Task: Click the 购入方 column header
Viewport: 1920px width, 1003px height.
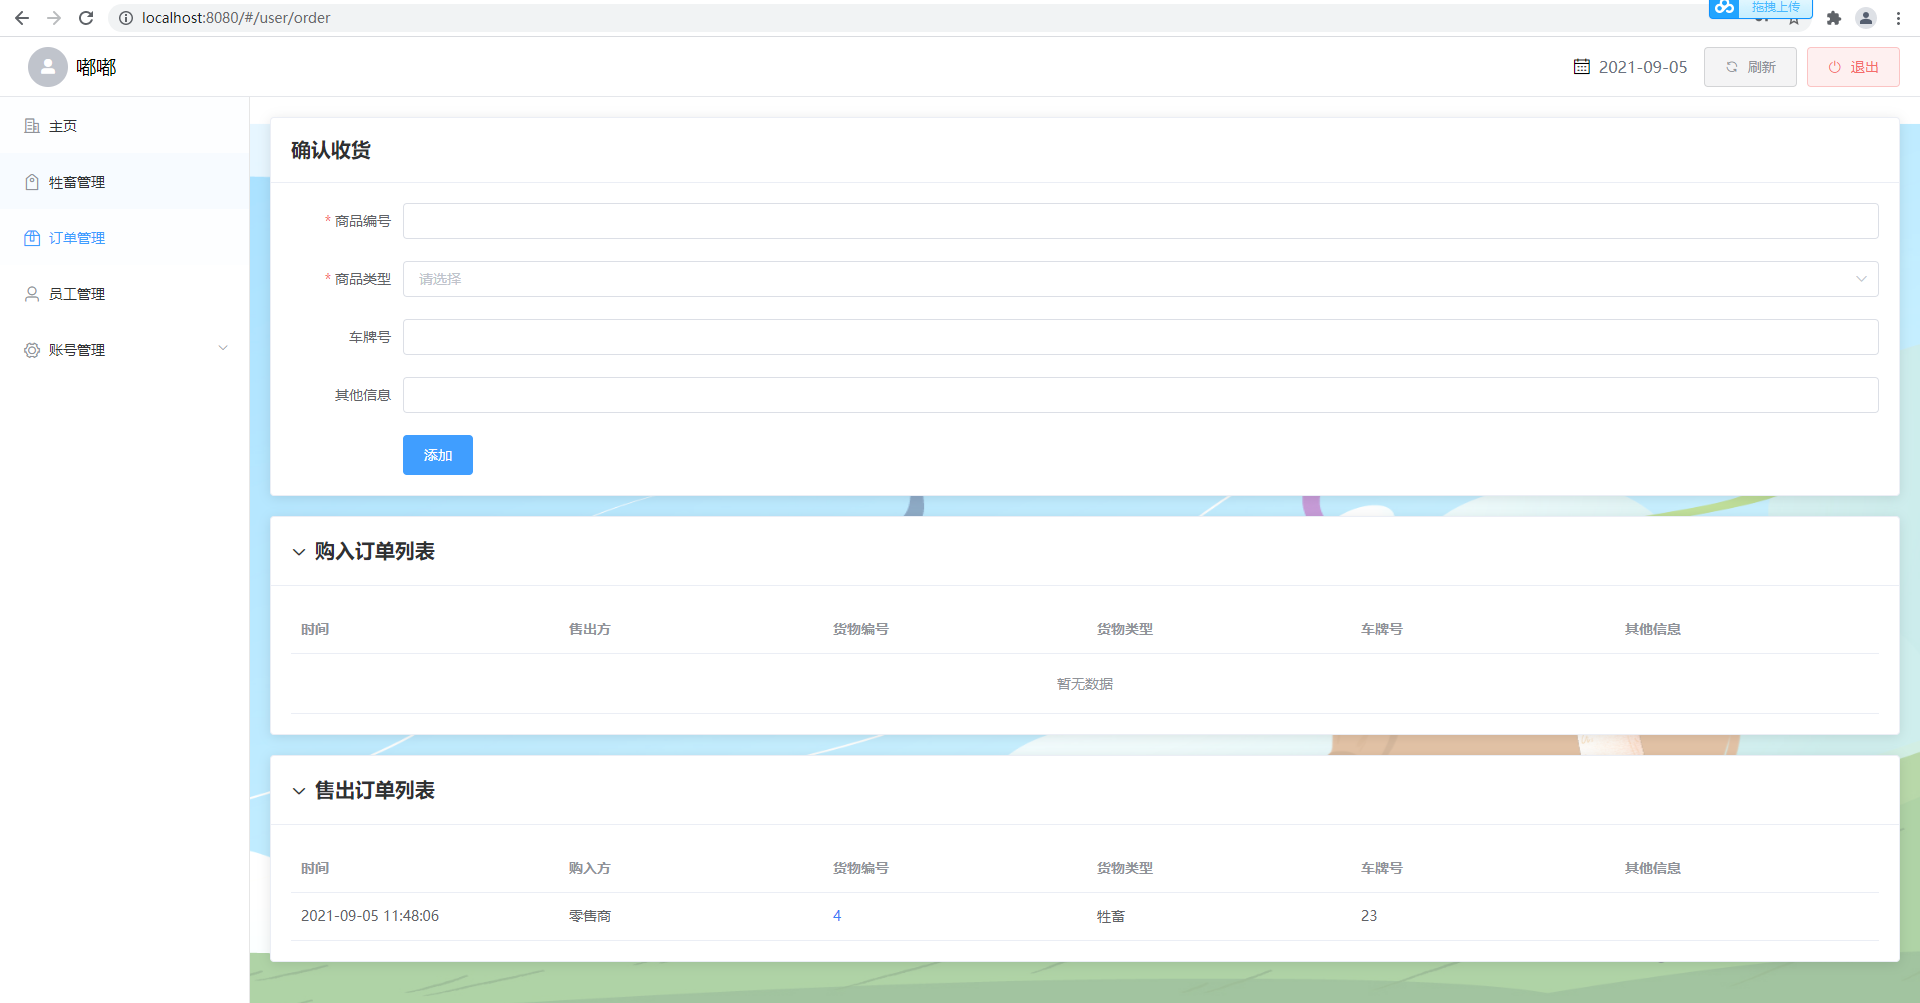Action: tap(590, 868)
